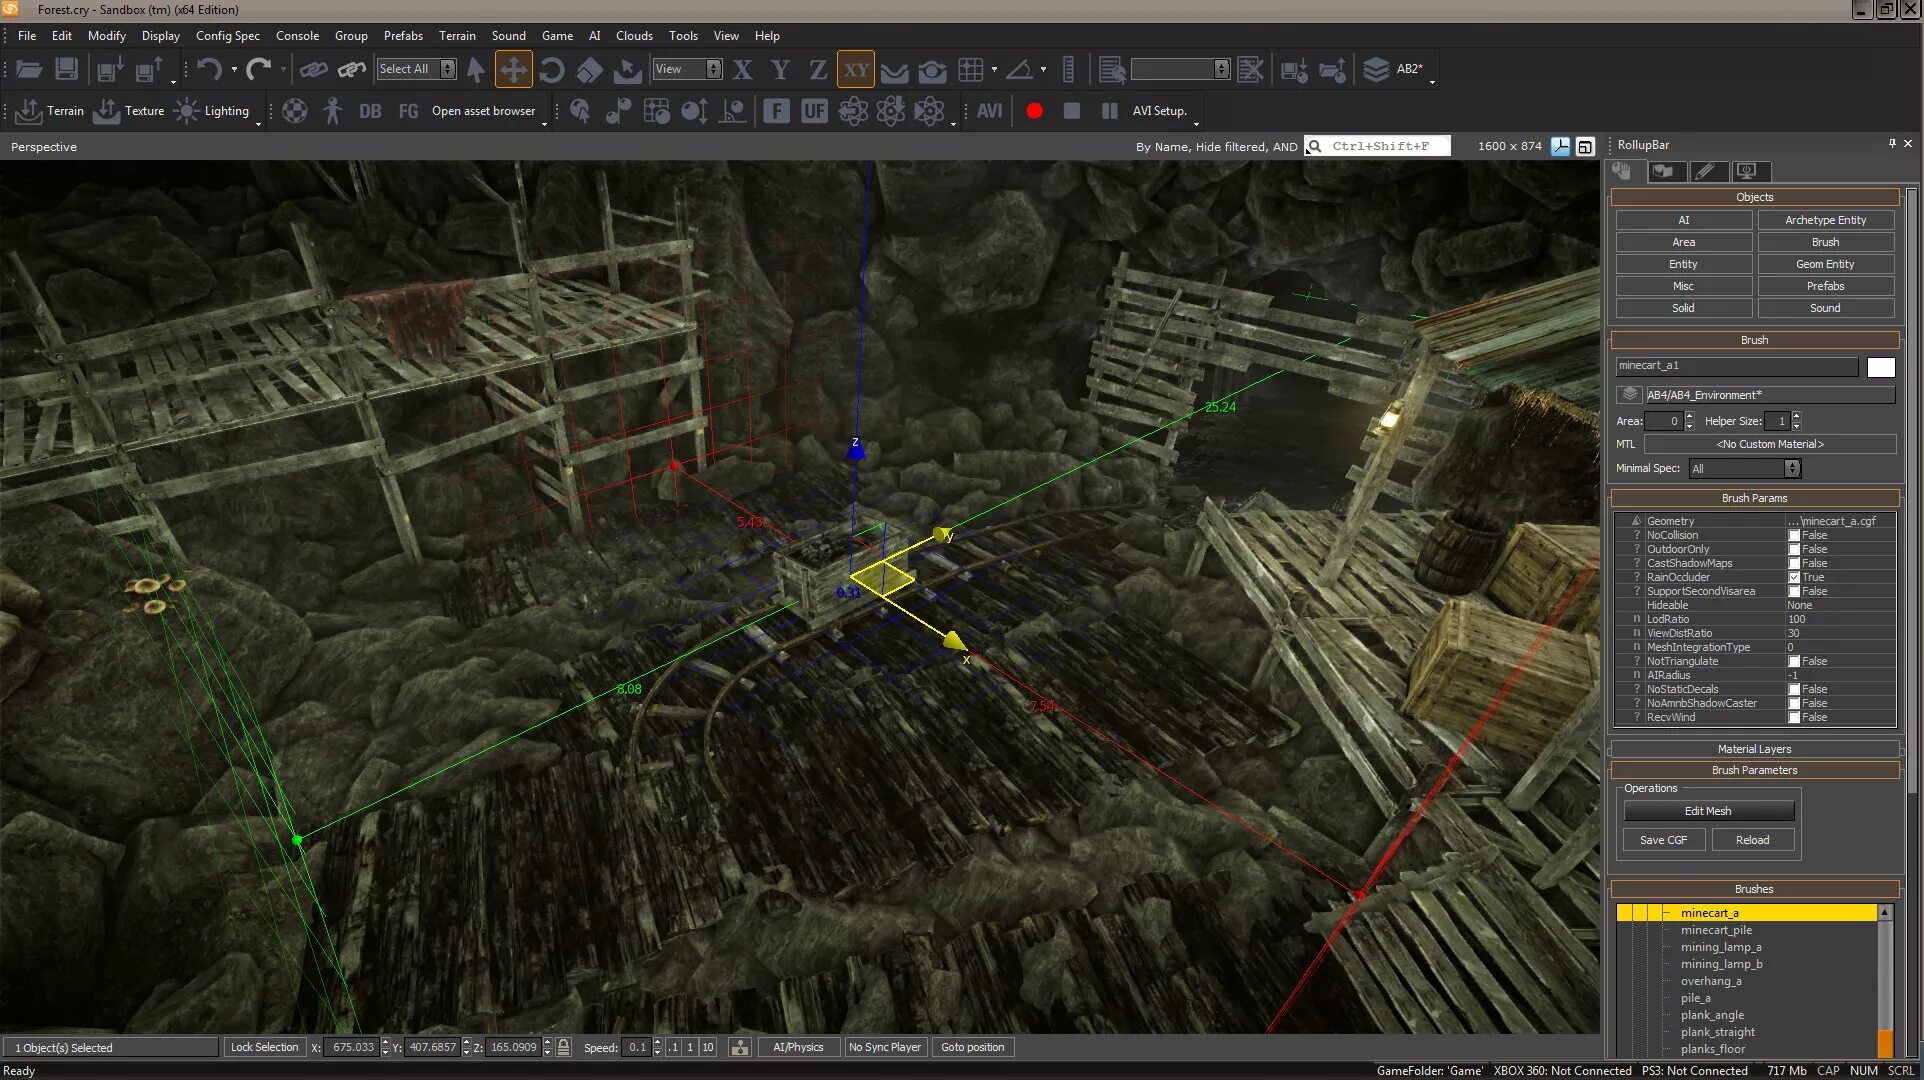1924x1080 pixels.
Task: Select the Move tool in toolbar
Action: click(x=513, y=69)
